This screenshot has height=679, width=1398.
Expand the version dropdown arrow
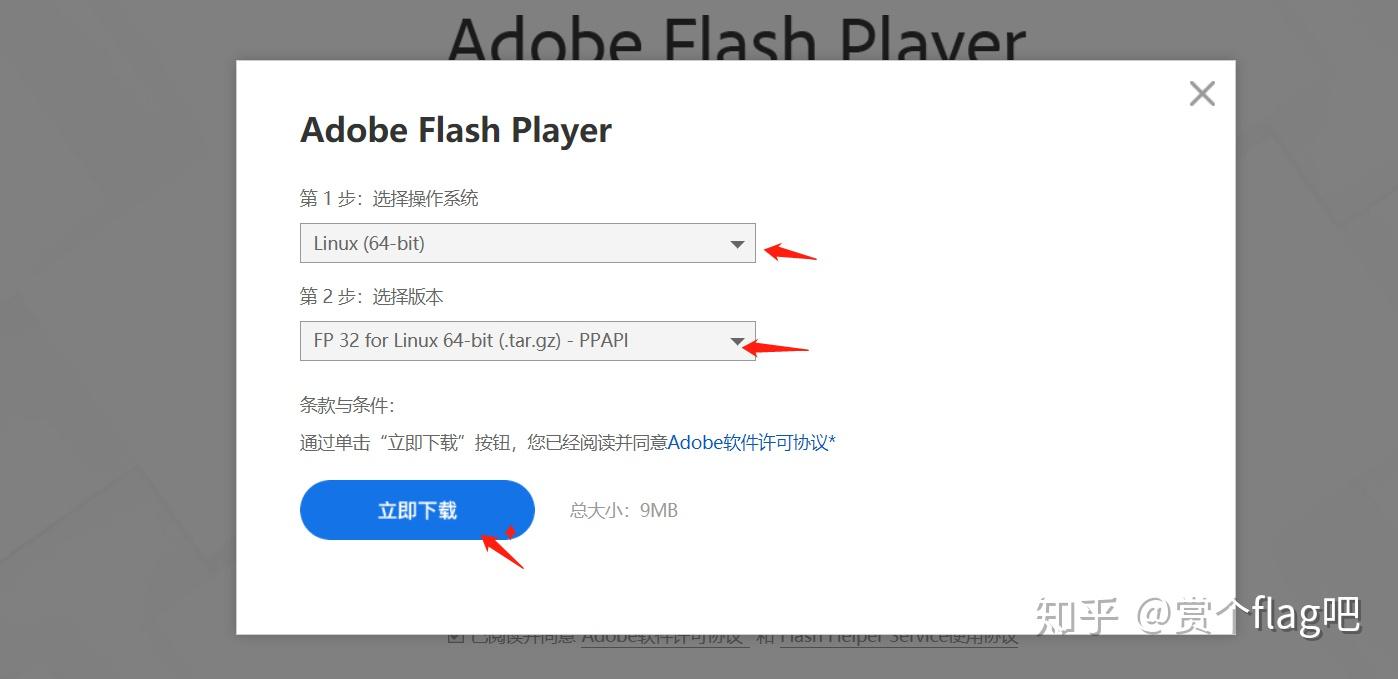pos(737,341)
